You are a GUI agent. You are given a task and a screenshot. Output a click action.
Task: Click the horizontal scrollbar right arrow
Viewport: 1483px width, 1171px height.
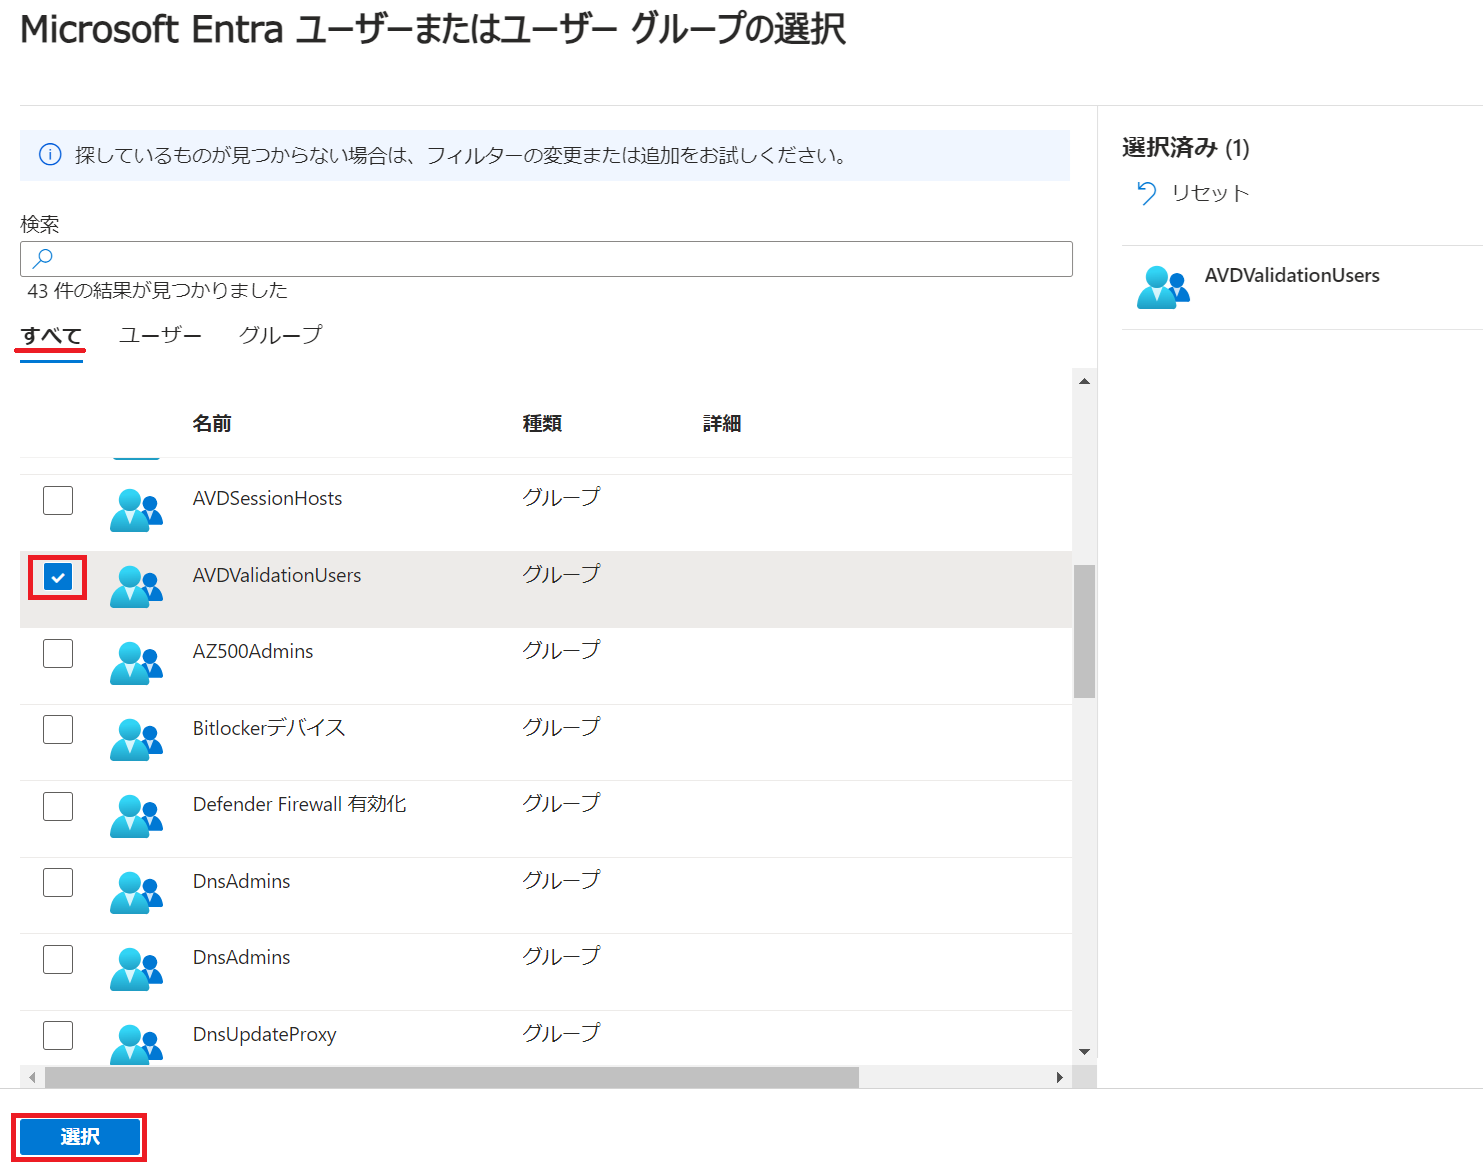pos(1060,1077)
